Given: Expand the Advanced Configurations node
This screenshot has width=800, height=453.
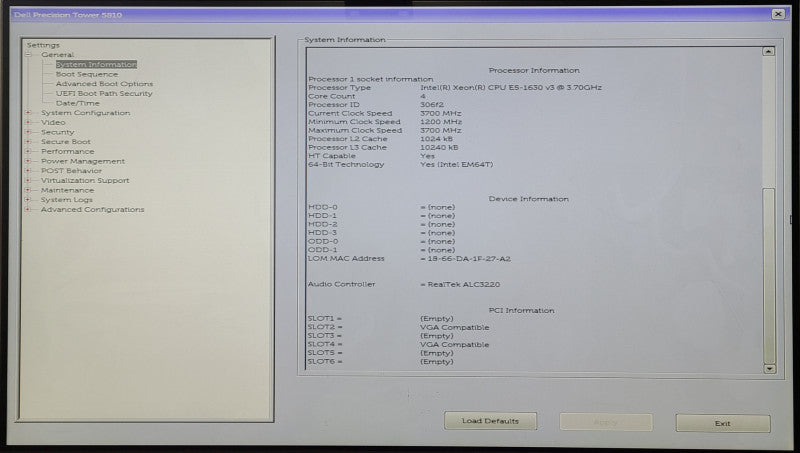Looking at the screenshot, I should [x=29, y=210].
